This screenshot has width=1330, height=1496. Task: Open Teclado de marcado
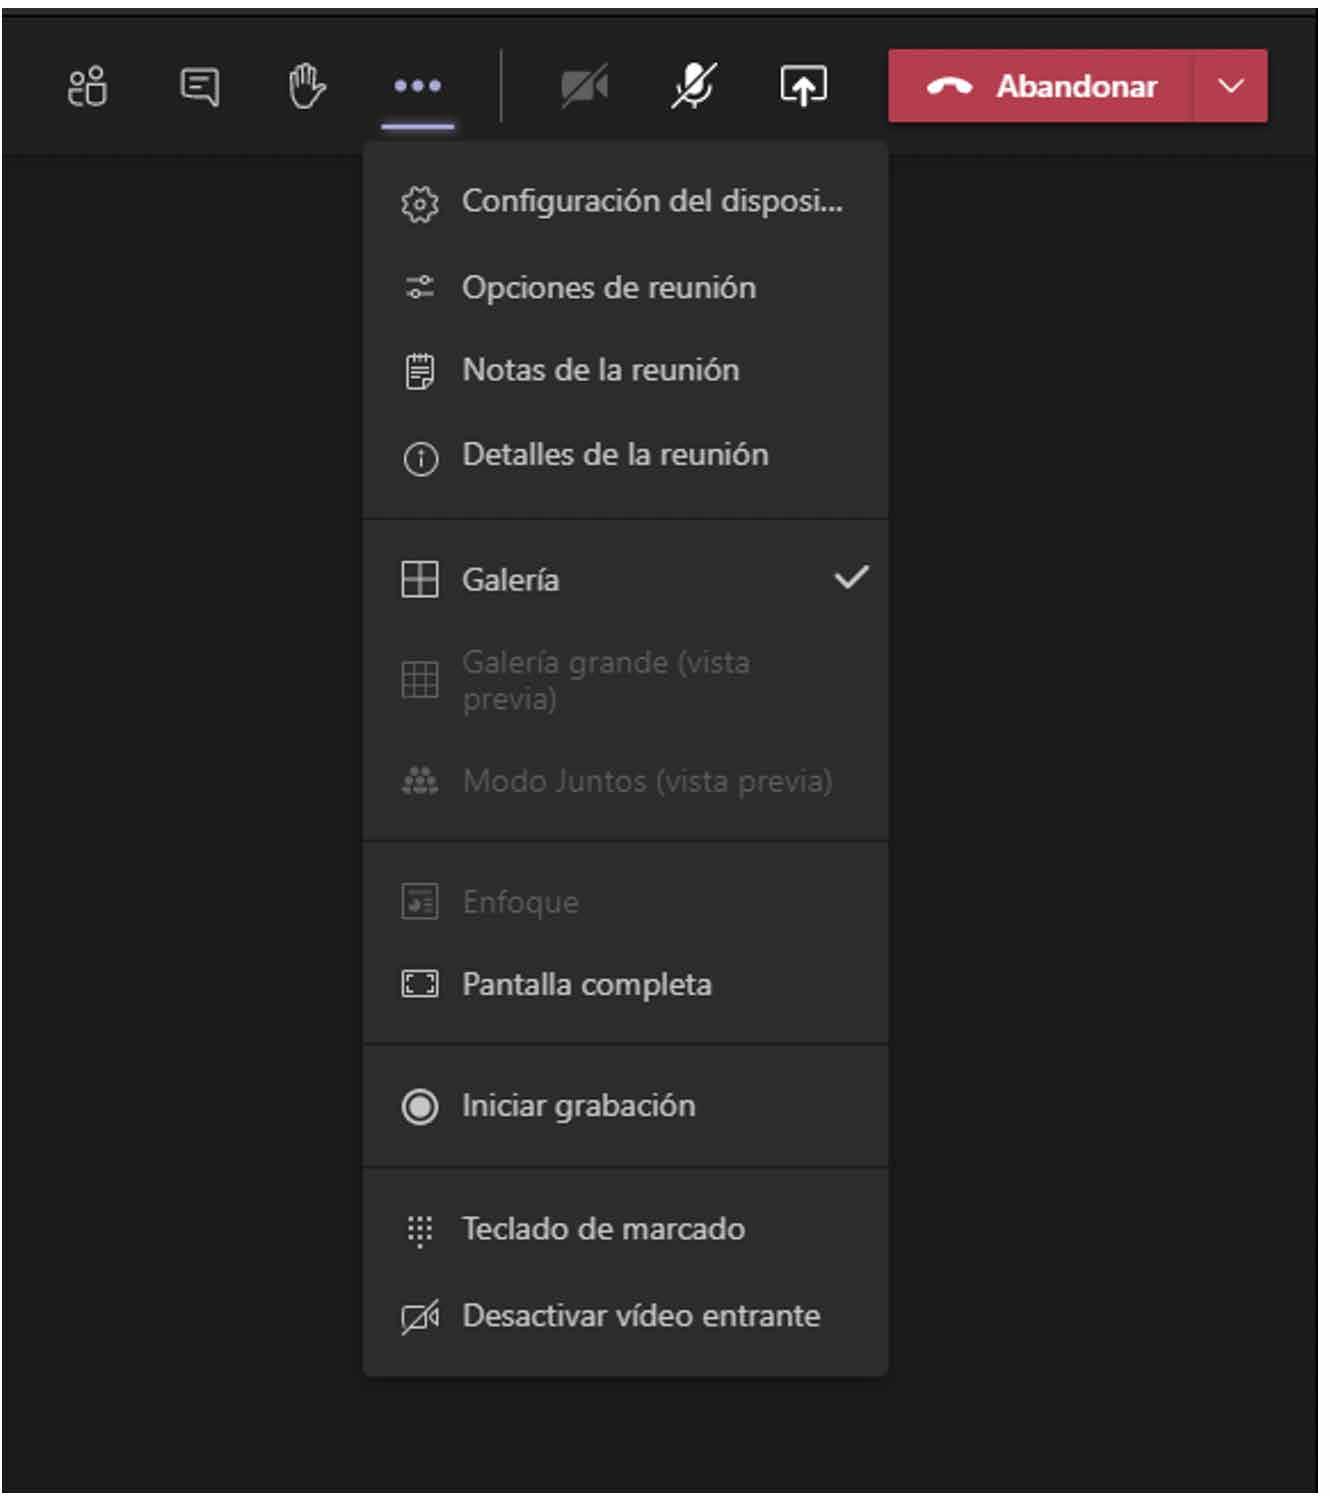(x=626, y=1229)
